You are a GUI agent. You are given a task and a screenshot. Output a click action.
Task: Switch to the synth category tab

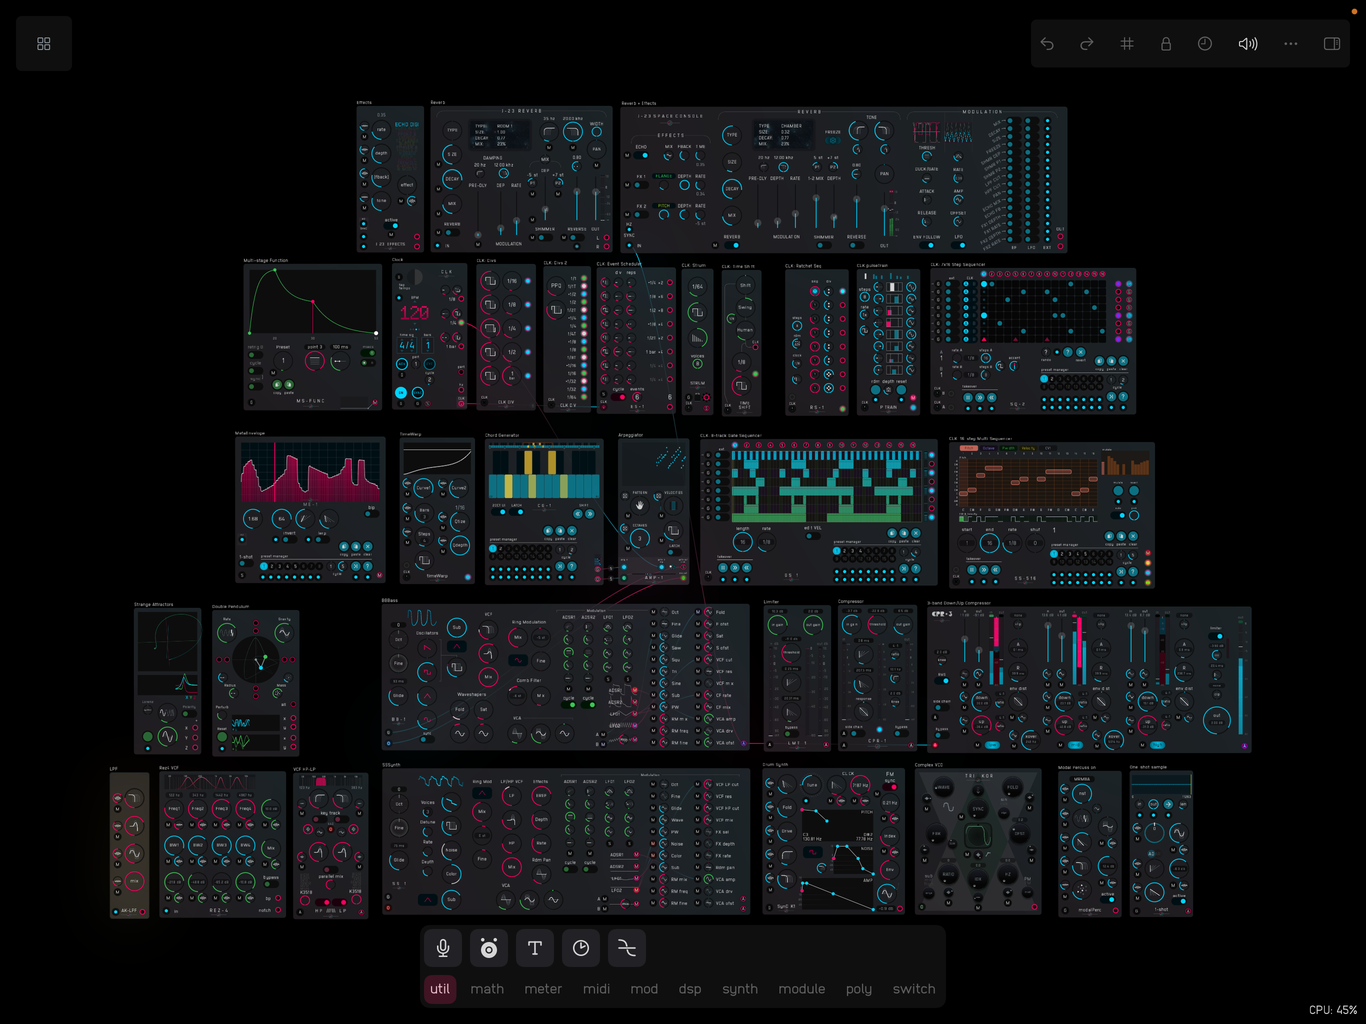click(740, 989)
